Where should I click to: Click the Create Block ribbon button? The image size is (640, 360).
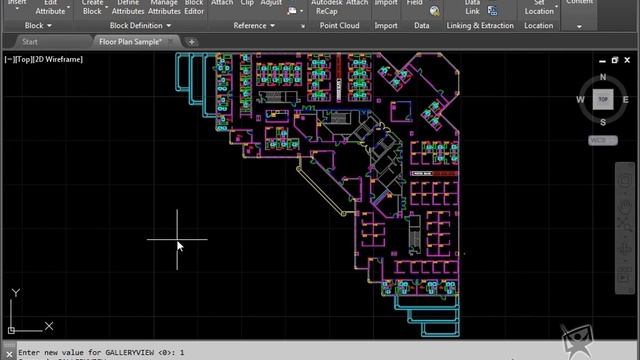92,7
